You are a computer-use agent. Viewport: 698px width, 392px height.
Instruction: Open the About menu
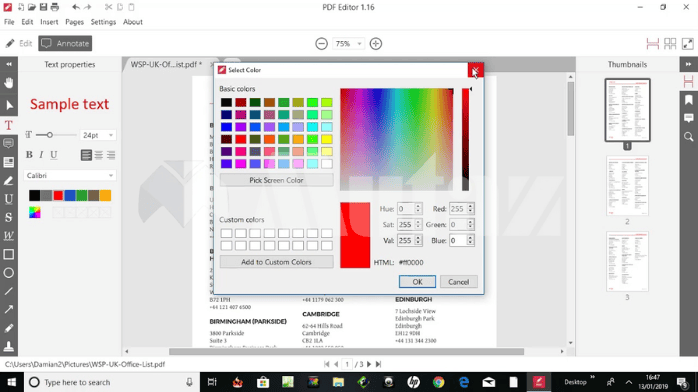(x=133, y=22)
